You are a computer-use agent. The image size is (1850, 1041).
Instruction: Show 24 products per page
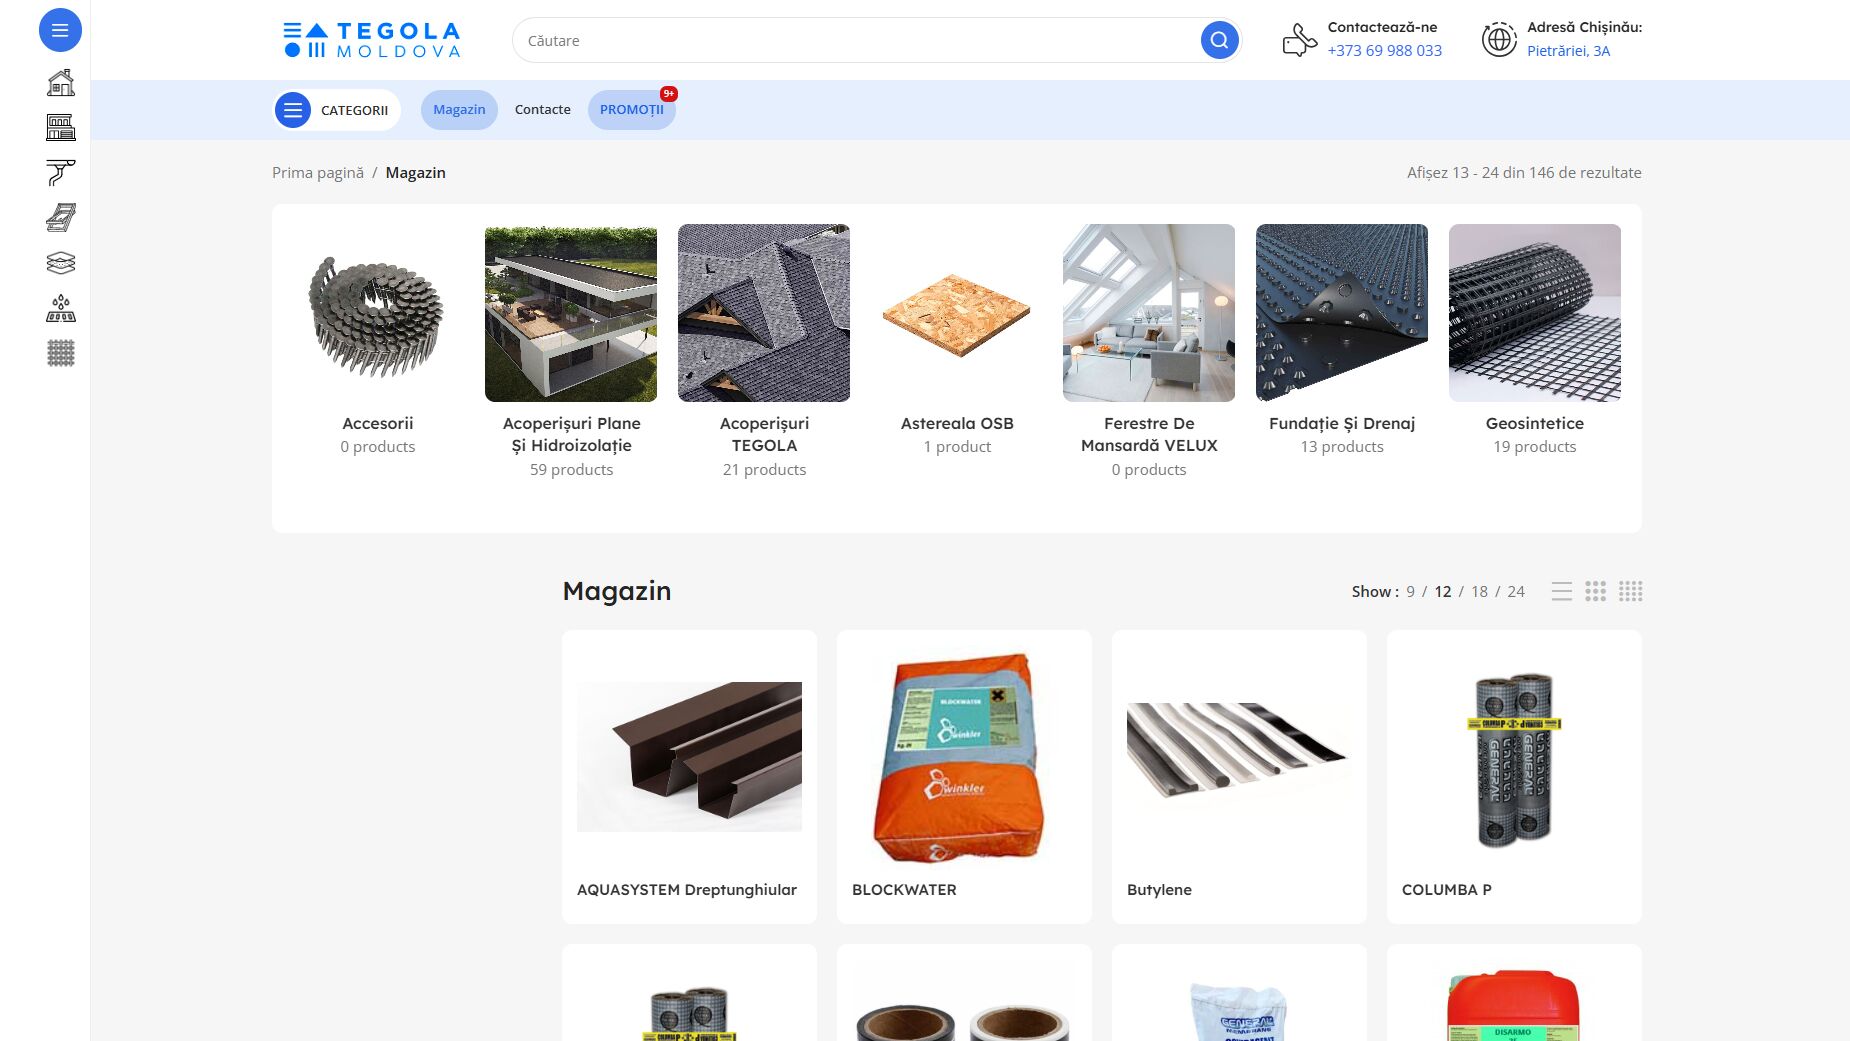1516,591
